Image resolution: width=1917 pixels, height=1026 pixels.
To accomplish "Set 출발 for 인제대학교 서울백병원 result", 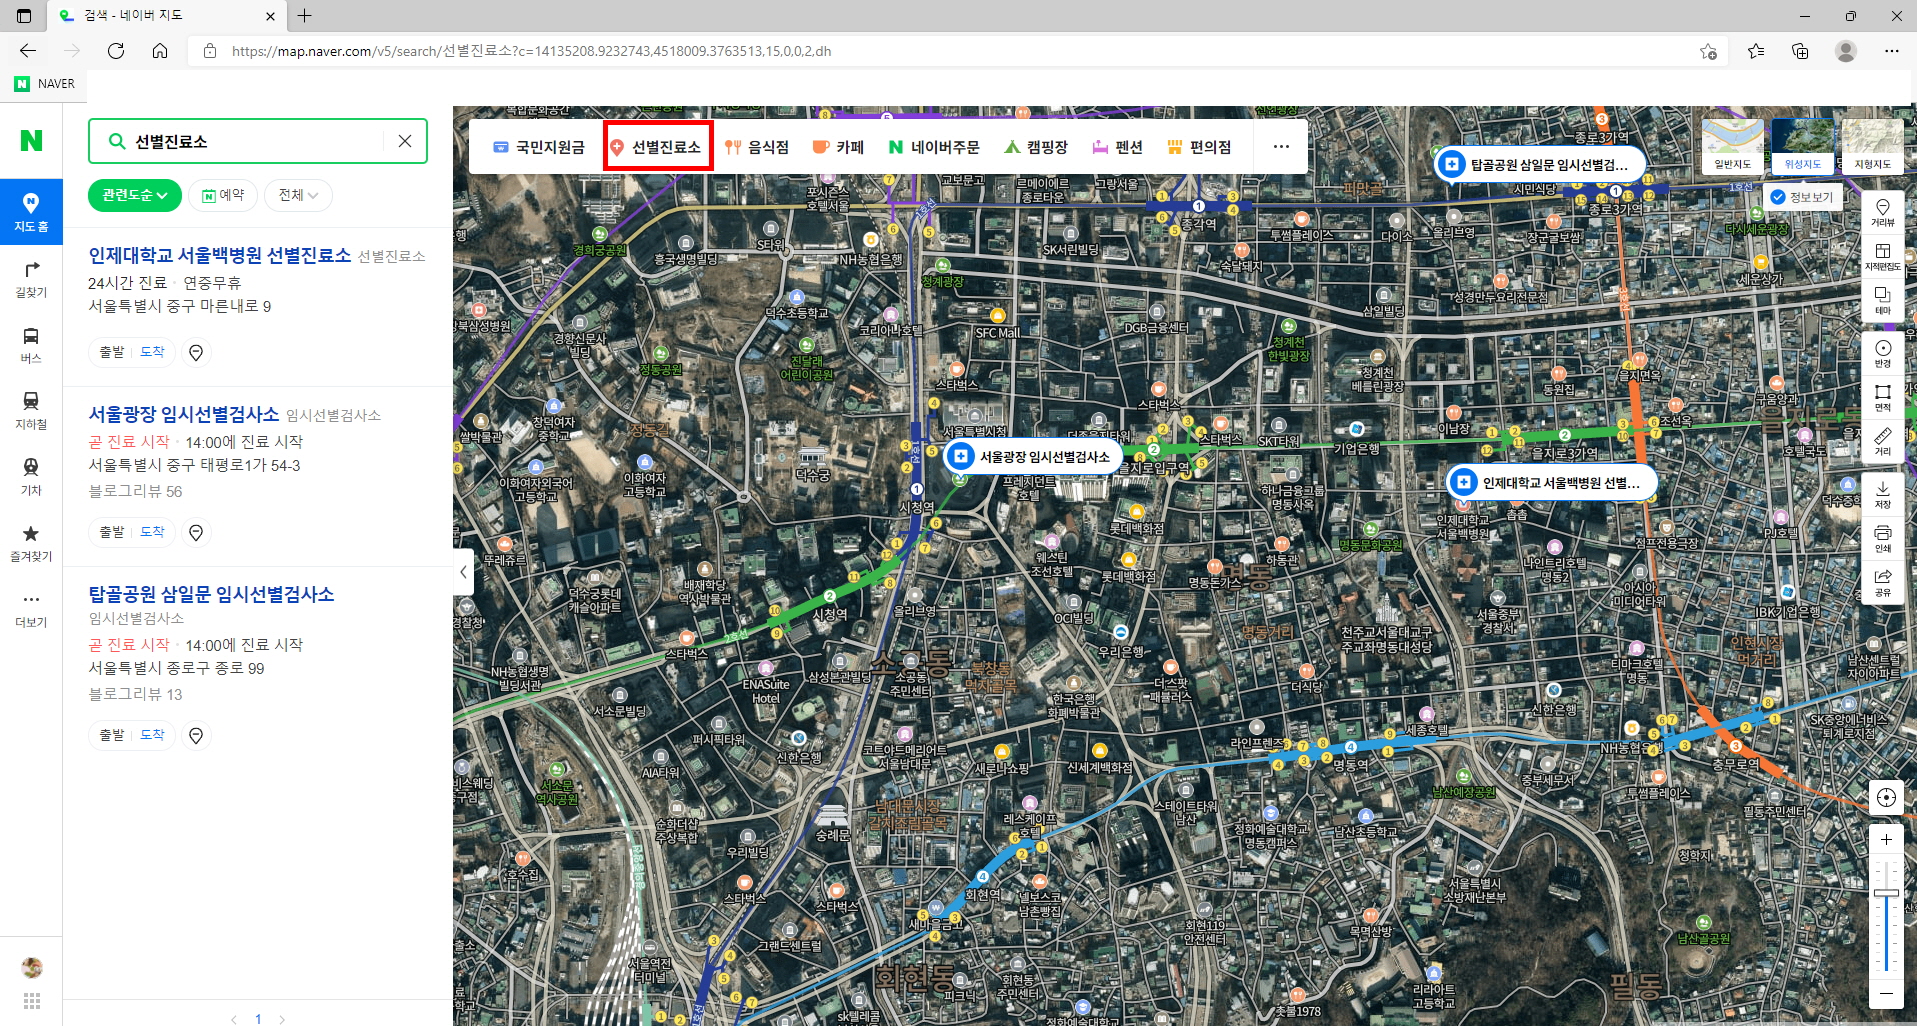I will [x=112, y=352].
